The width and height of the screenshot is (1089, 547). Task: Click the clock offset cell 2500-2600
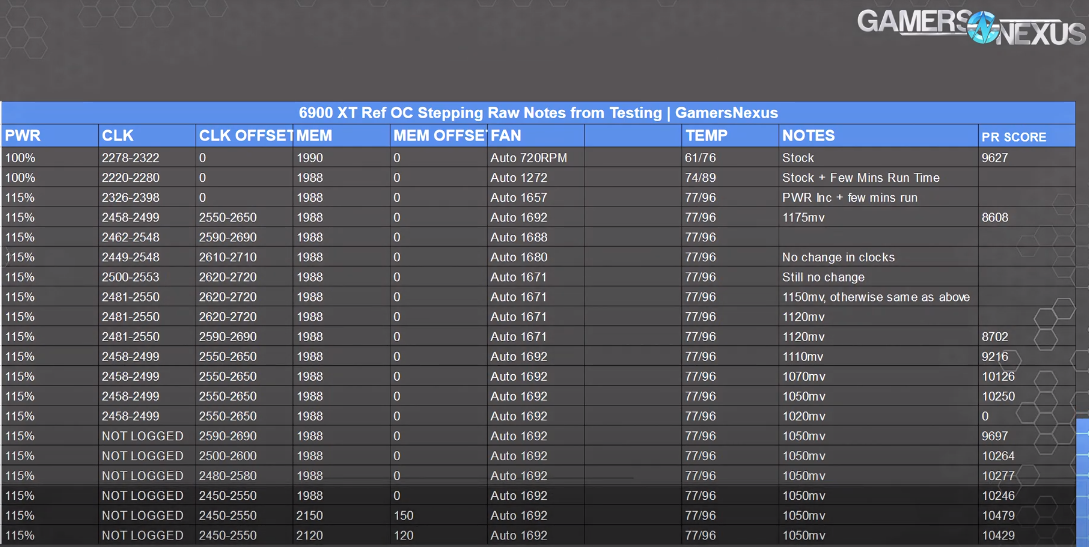pyautogui.click(x=228, y=456)
